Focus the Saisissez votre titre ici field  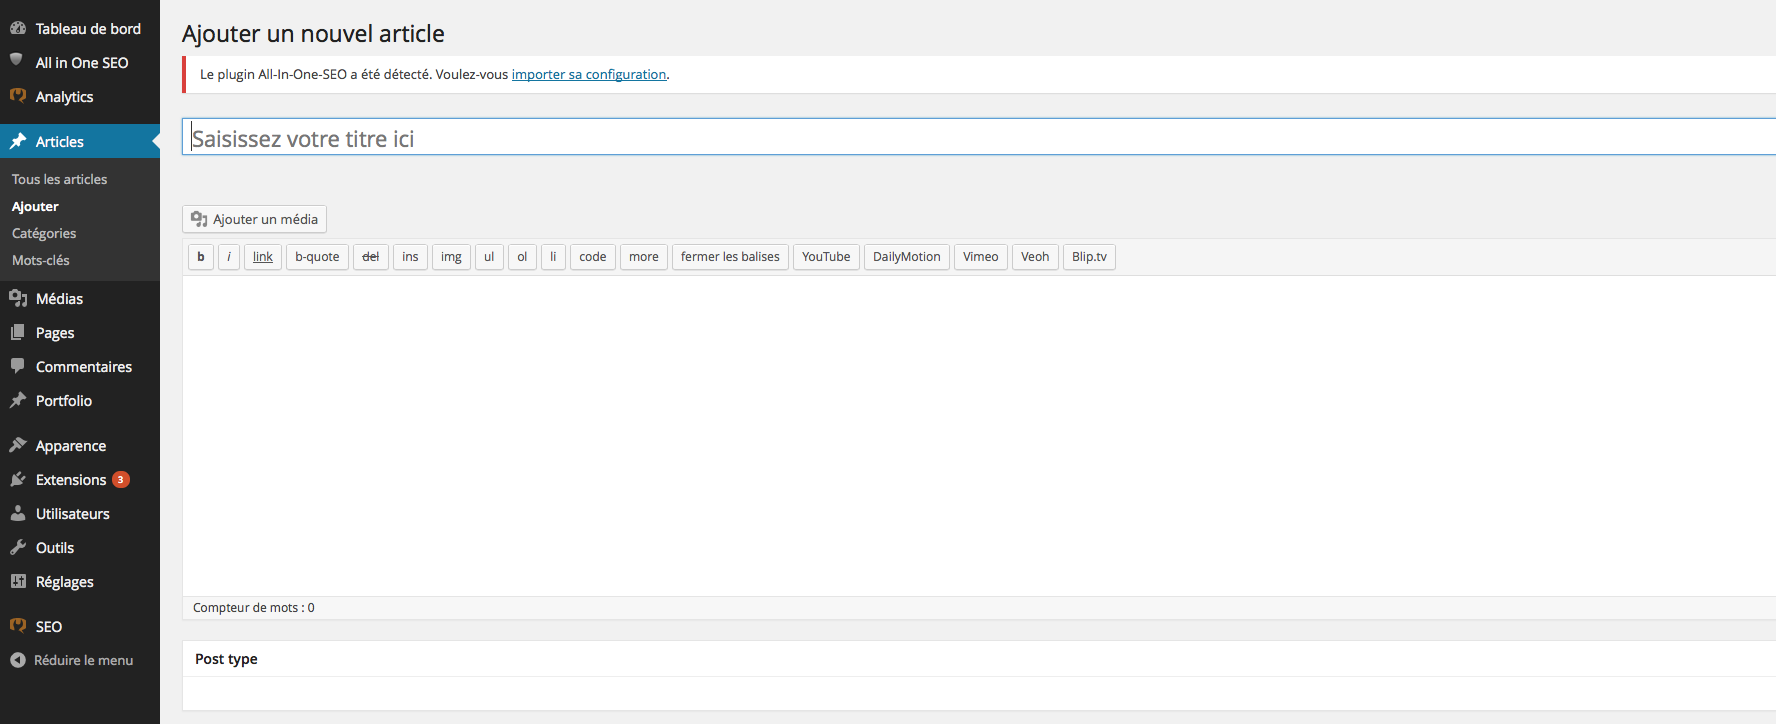click(x=979, y=137)
